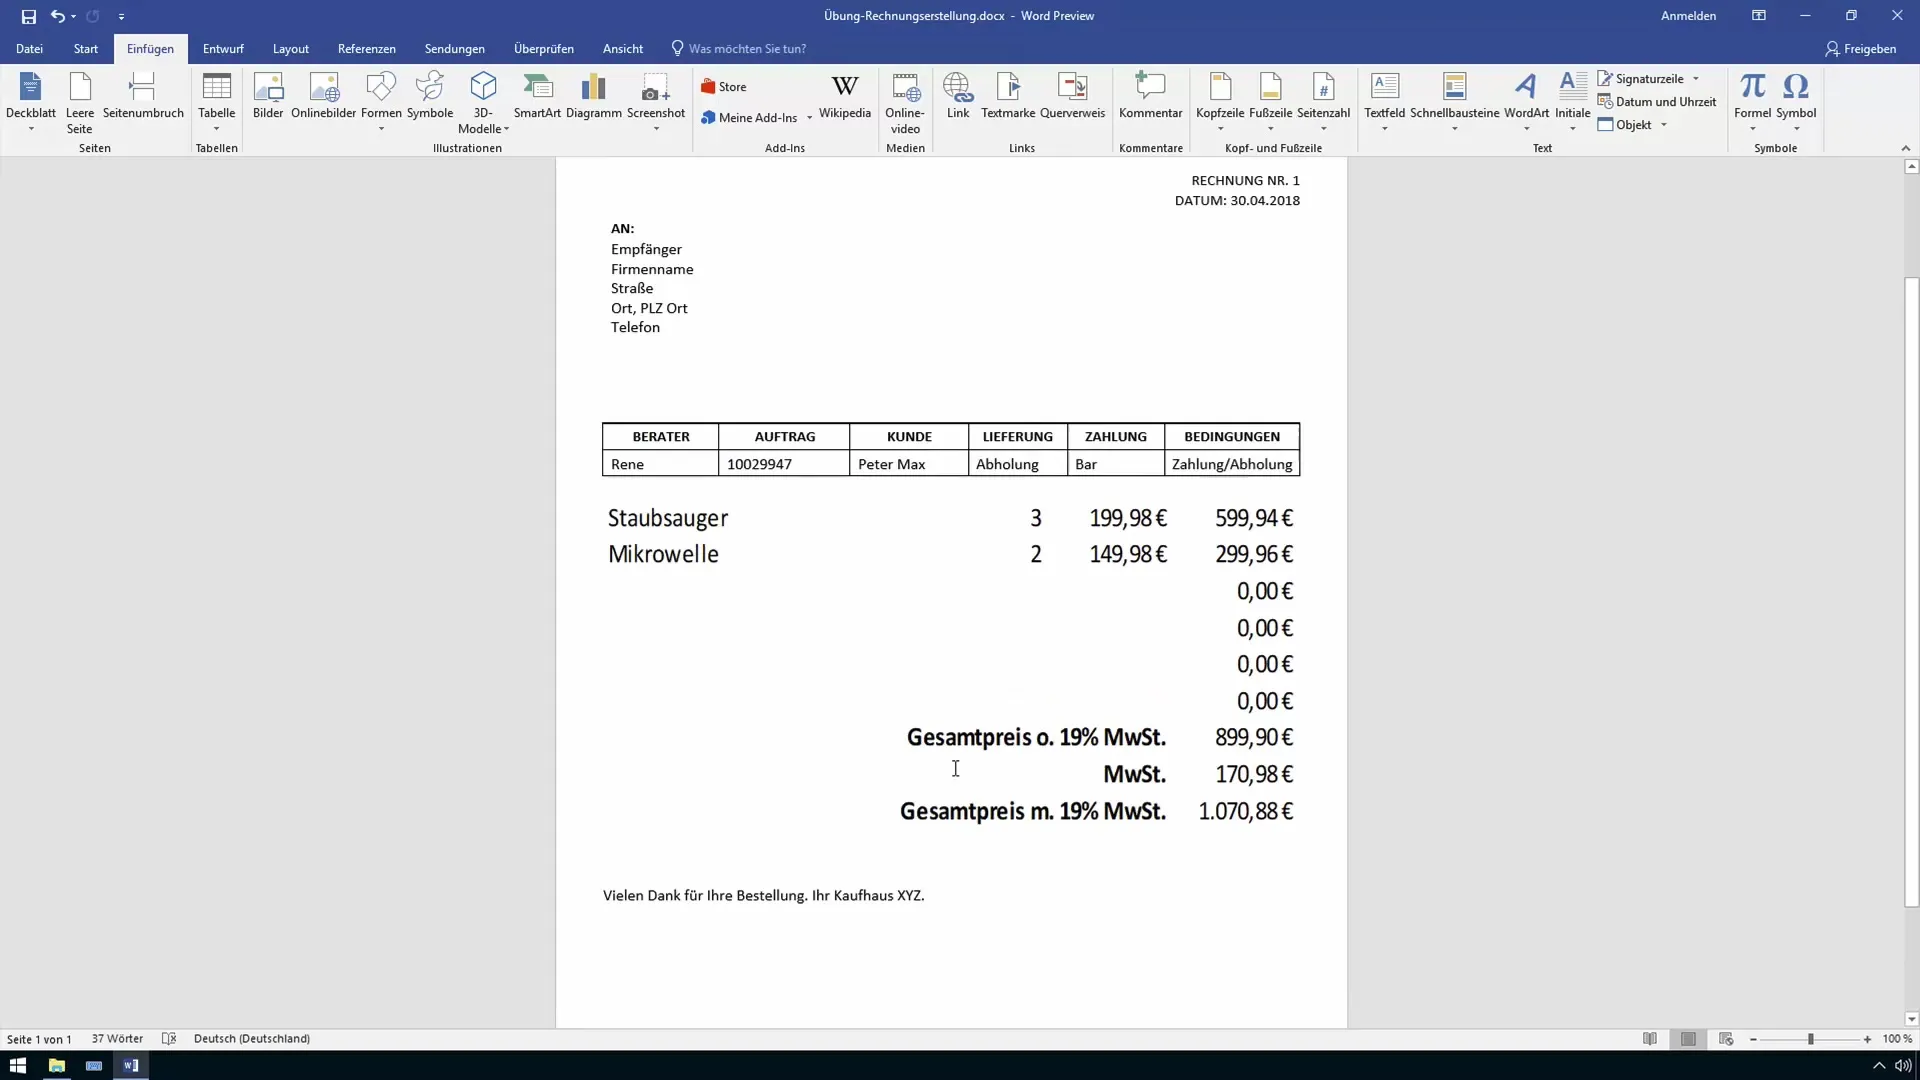Expand Signaturzeile dropdown arrow
The image size is (1920, 1080).
(x=1696, y=79)
